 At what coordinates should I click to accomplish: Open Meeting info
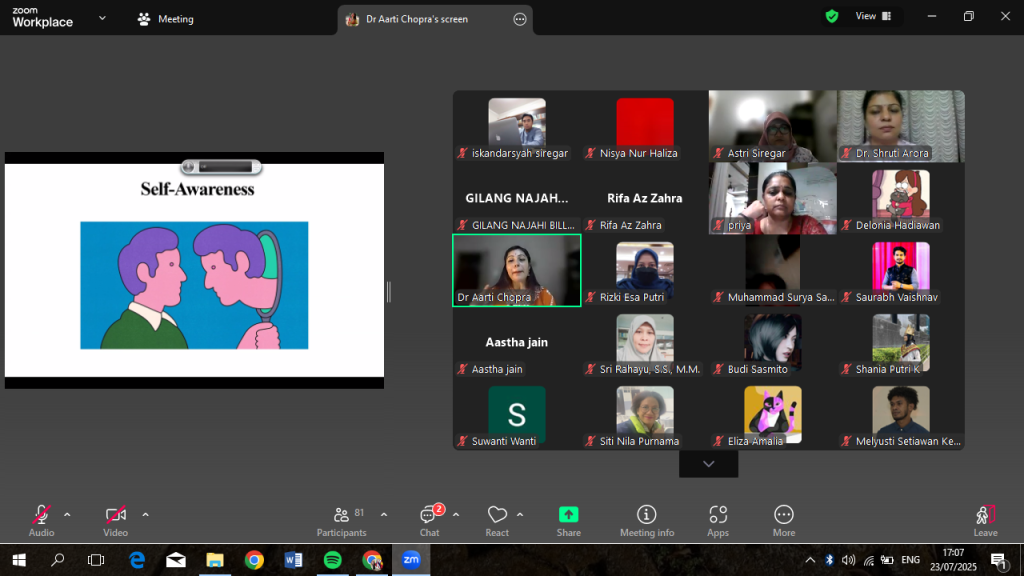(x=647, y=519)
